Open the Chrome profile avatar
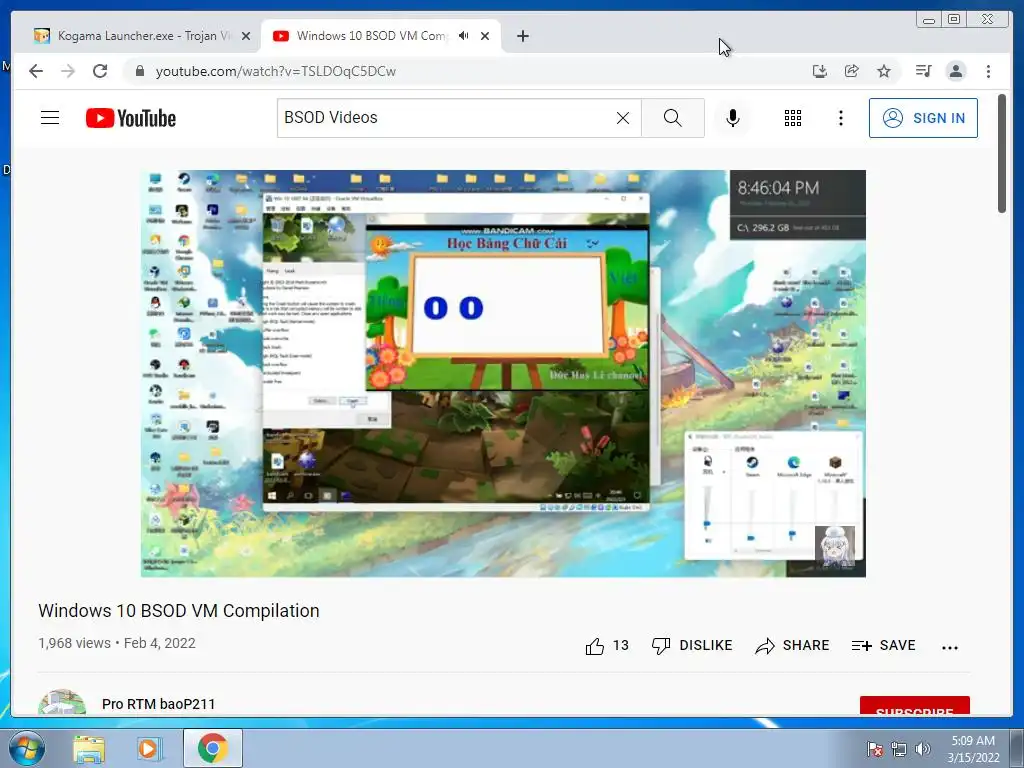This screenshot has height=768, width=1024. pyautogui.click(x=955, y=71)
